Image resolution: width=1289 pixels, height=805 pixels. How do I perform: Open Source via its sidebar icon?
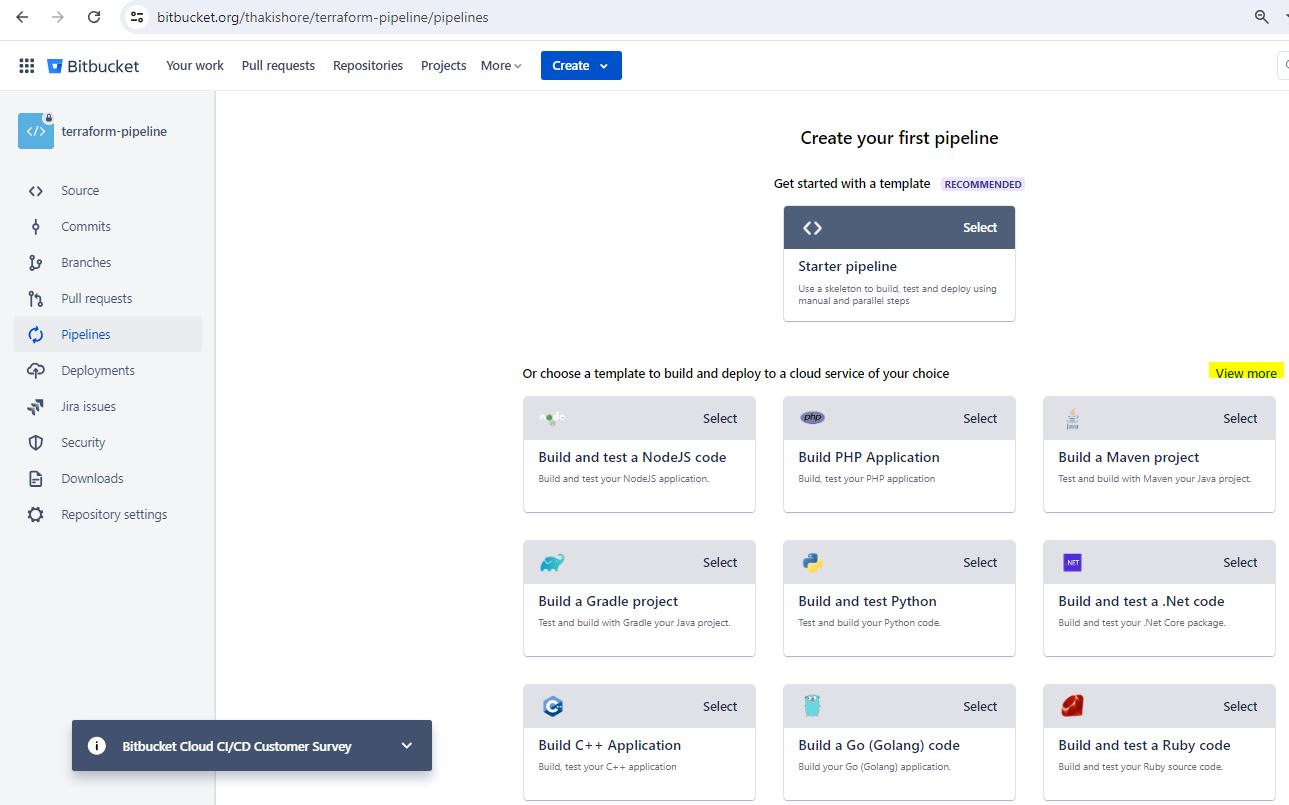click(36, 191)
